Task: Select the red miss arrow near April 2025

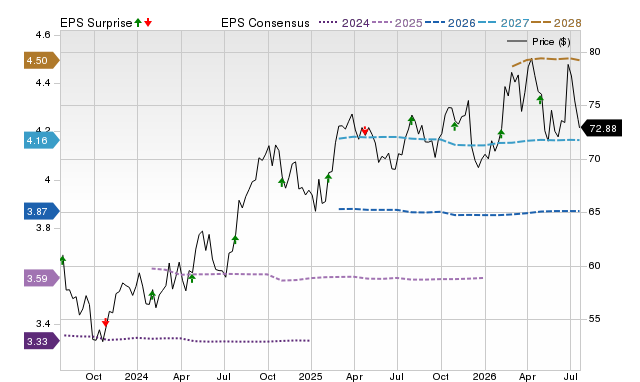Action: (364, 131)
